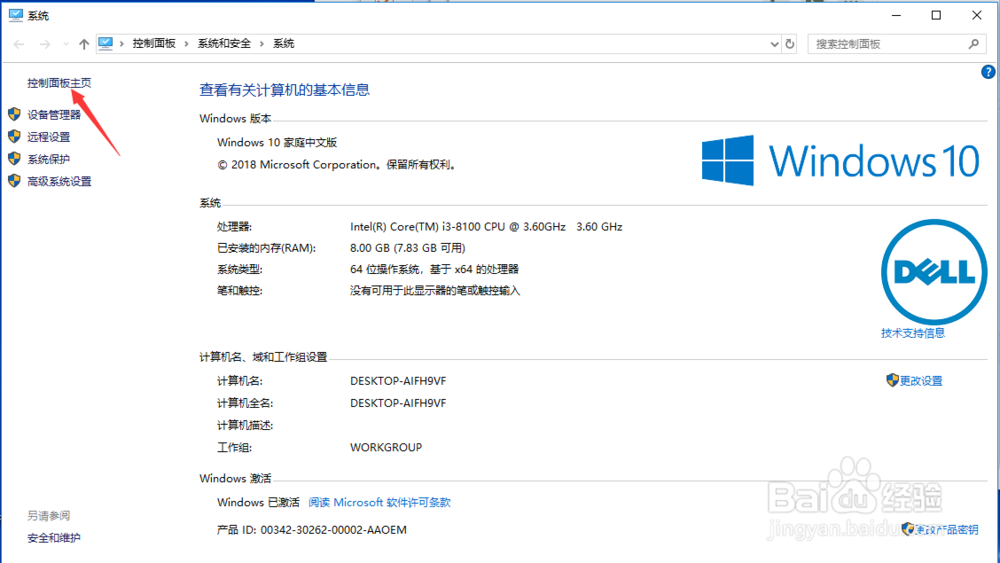1000x563 pixels.
Task: Select 系统 breadcrumb
Action: [284, 43]
